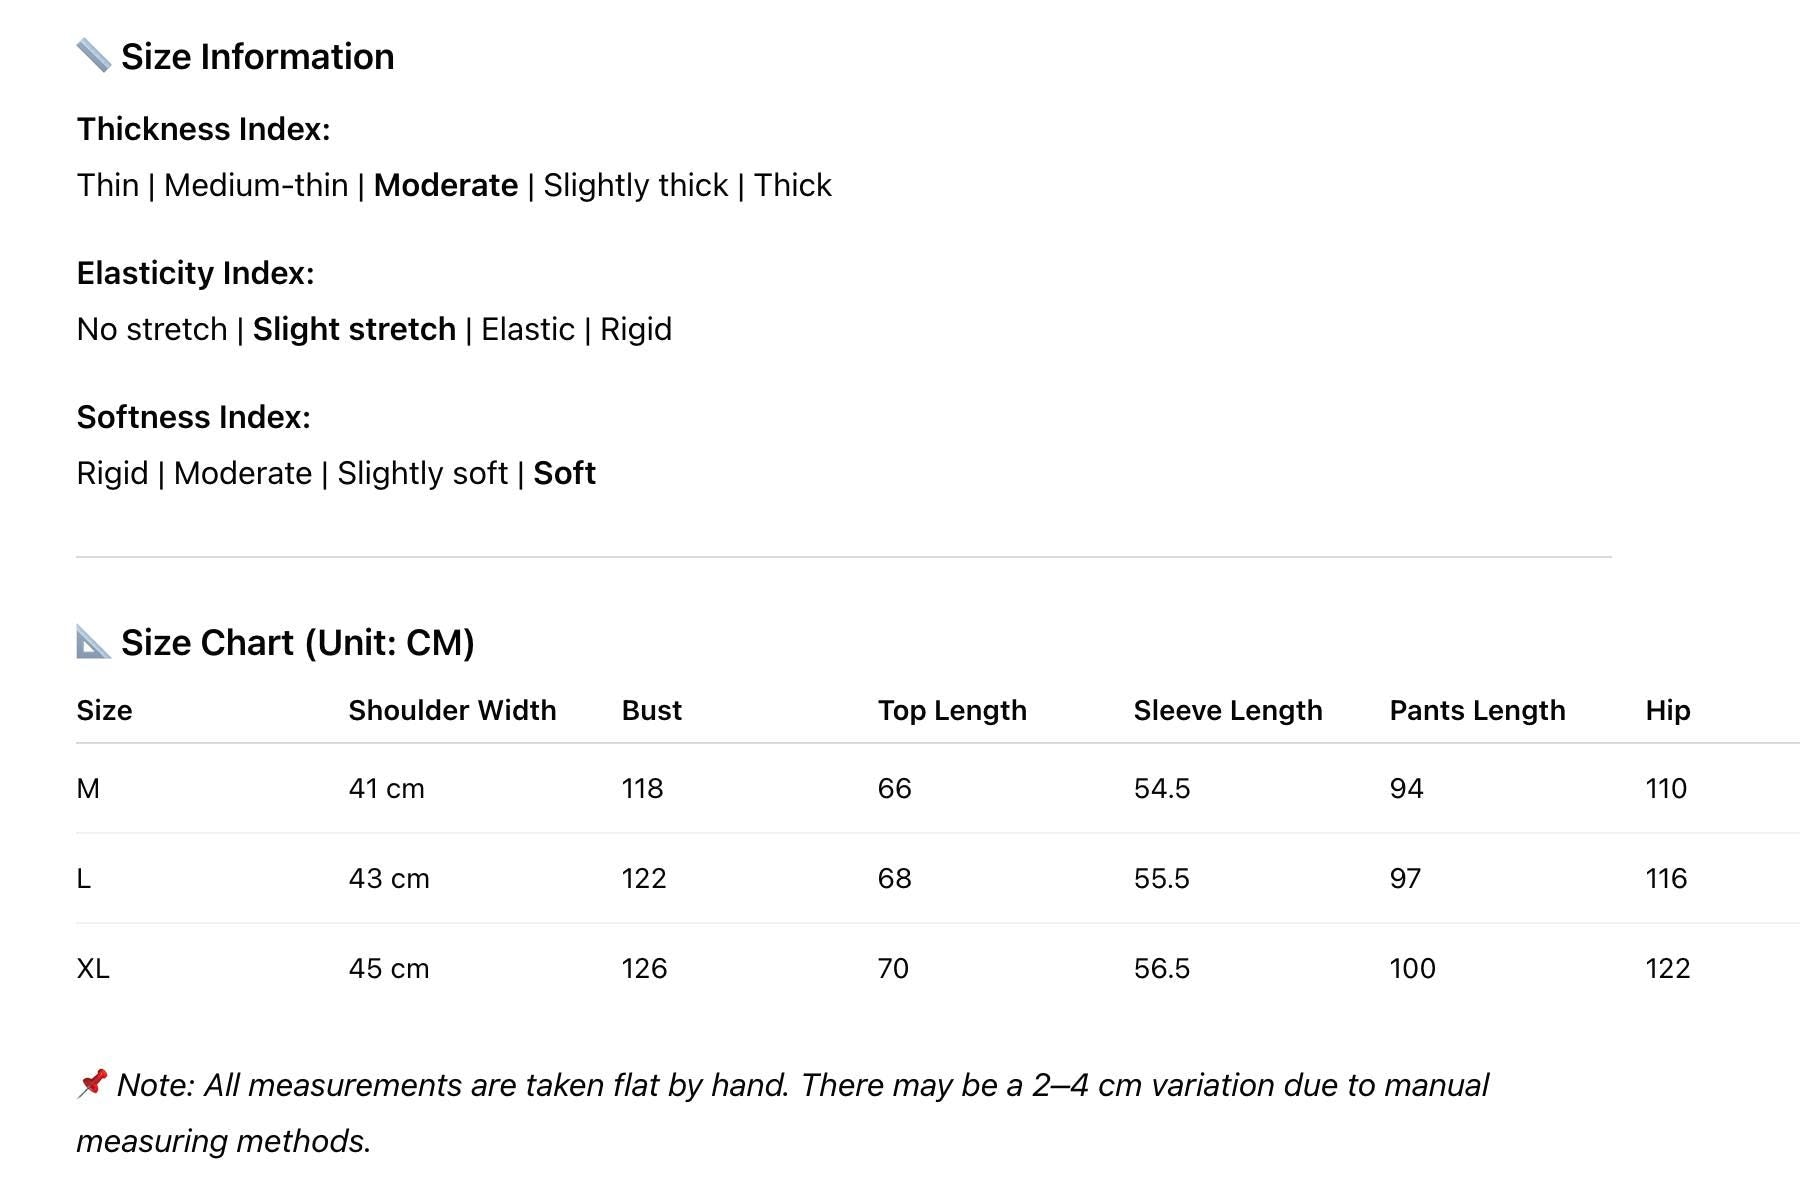
Task: Select the M size row label
Action: [x=88, y=789]
